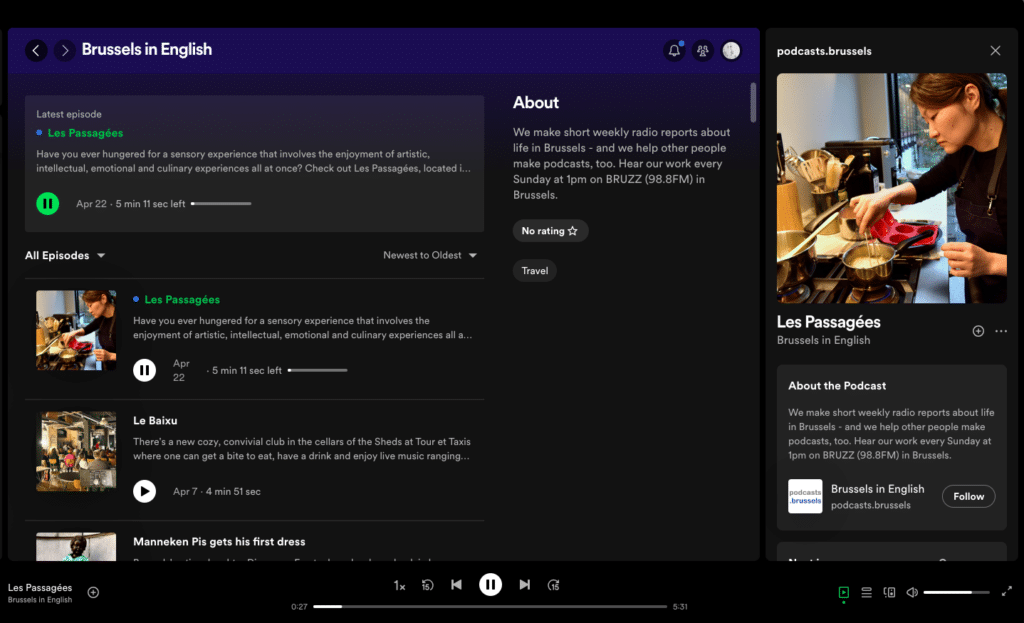Click the total duration 5:31
The height and width of the screenshot is (623, 1024).
click(680, 607)
